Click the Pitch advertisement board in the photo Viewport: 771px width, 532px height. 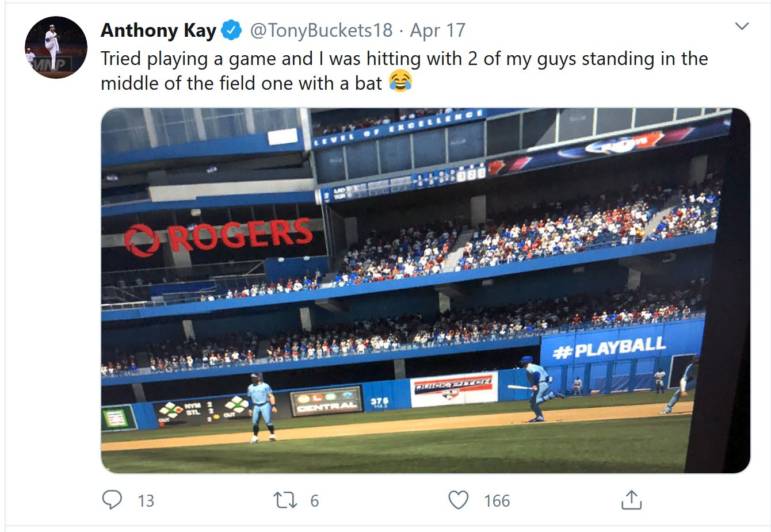(x=454, y=388)
